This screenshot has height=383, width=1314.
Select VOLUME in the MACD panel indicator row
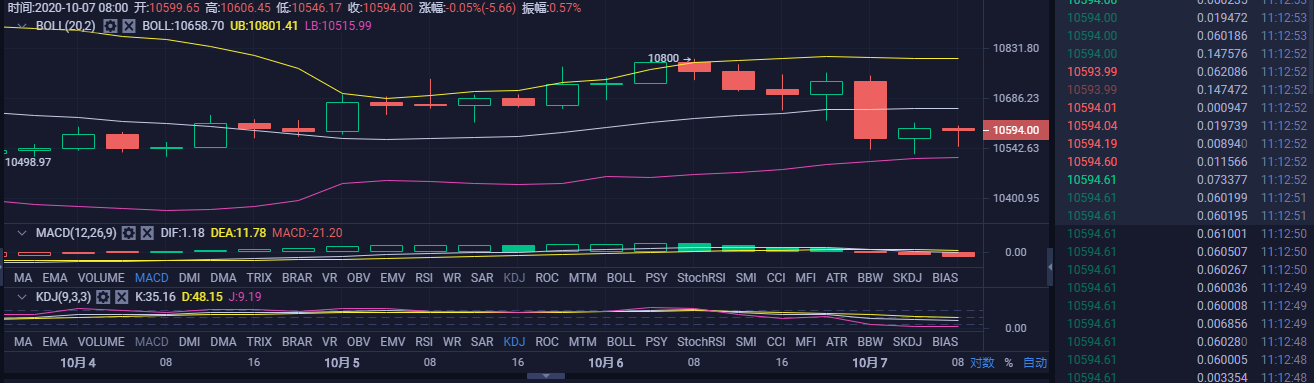pos(101,277)
